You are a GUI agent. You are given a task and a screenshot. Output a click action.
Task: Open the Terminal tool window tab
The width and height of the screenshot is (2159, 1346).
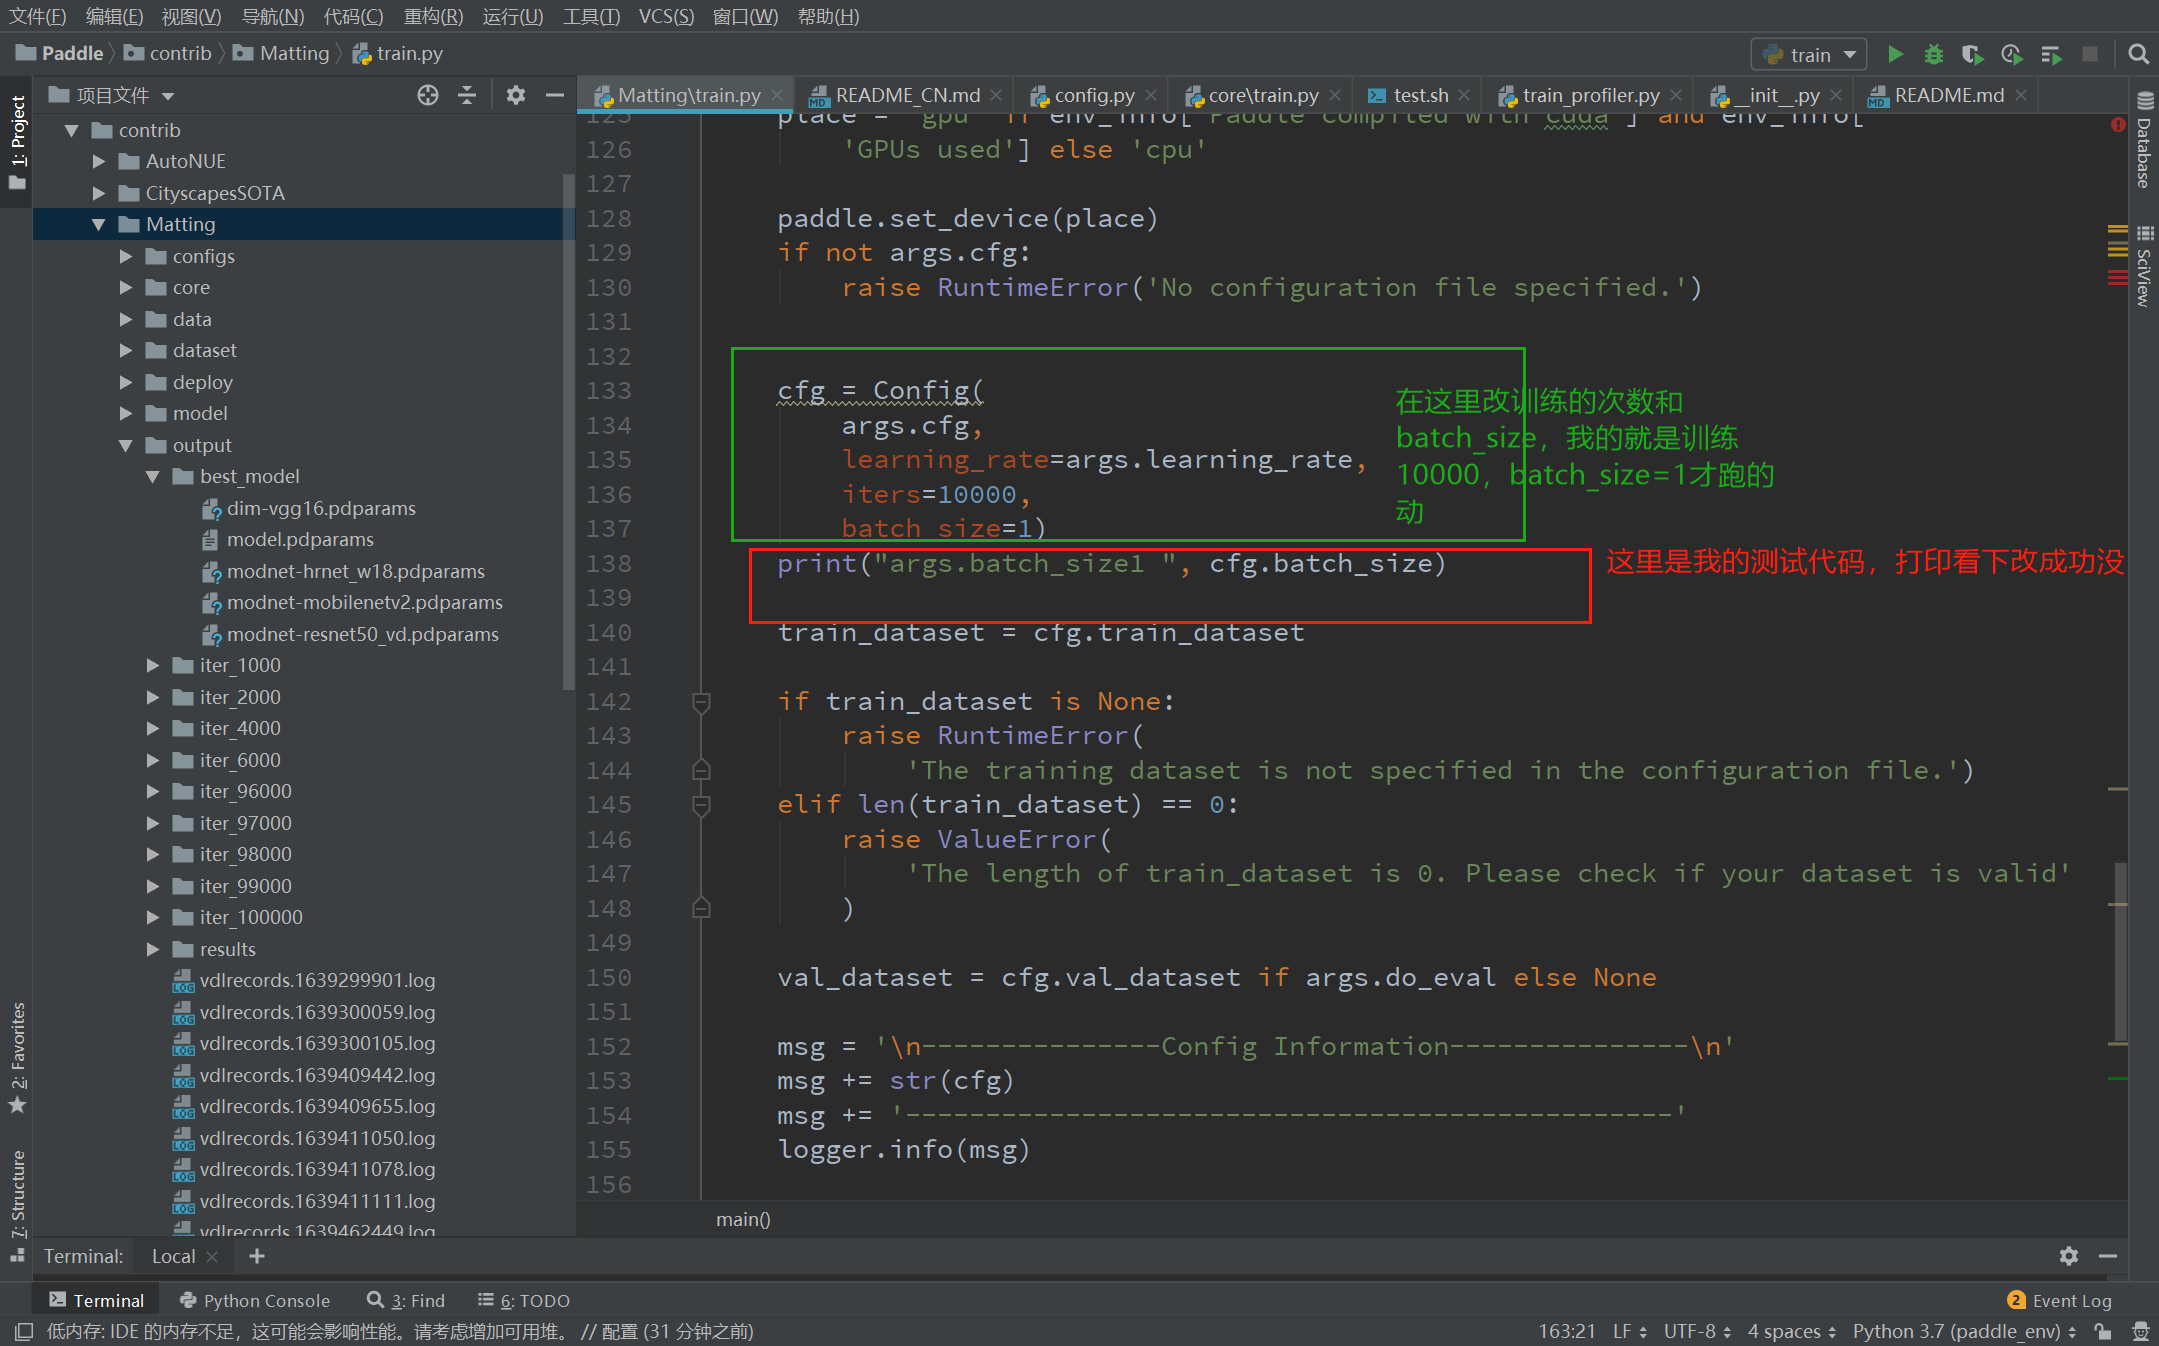click(97, 1300)
